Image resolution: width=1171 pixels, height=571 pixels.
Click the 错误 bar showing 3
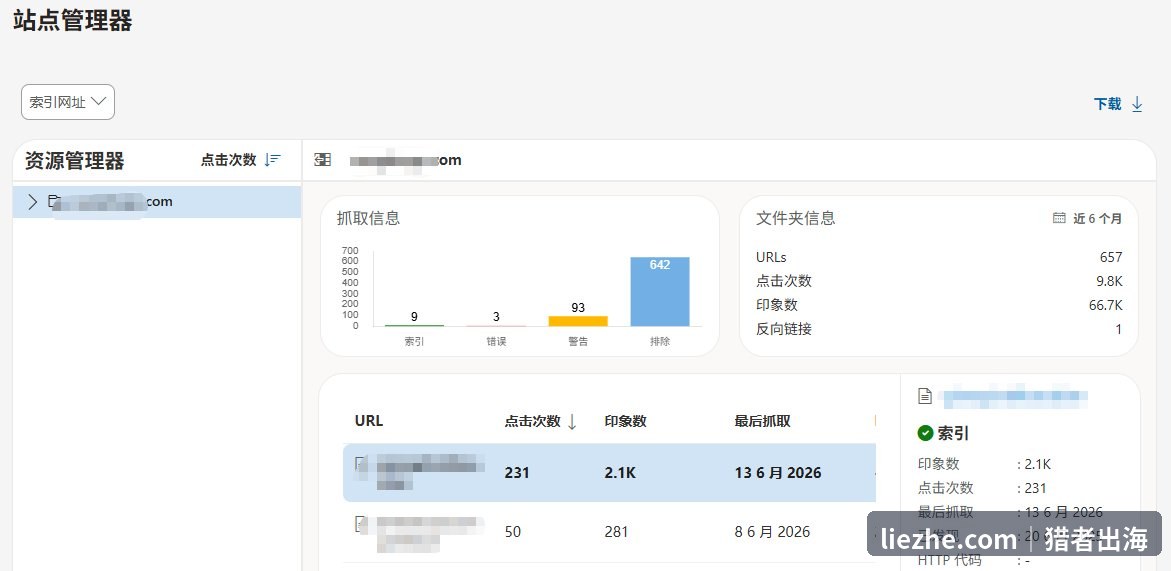[496, 326]
